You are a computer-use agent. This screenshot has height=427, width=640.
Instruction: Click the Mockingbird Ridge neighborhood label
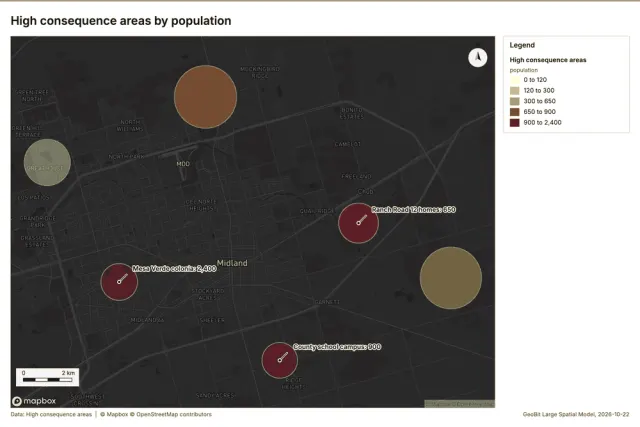260,72
